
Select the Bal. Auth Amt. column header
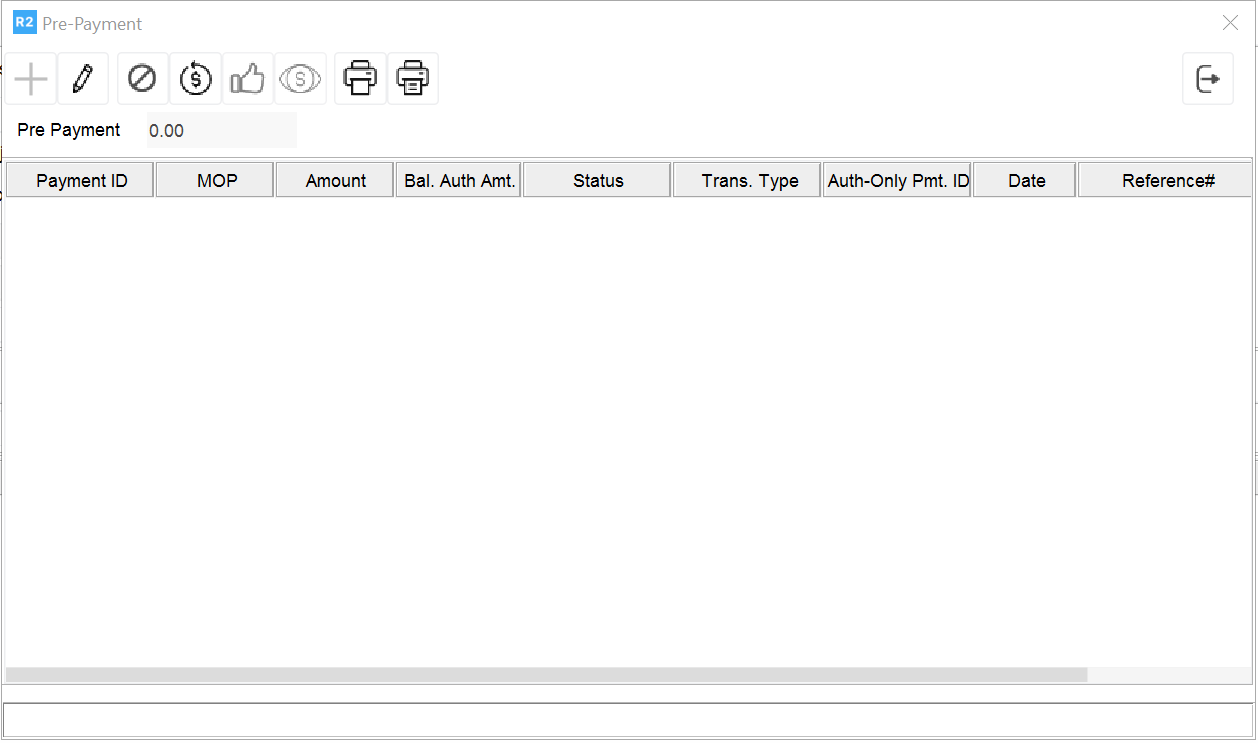coord(459,181)
